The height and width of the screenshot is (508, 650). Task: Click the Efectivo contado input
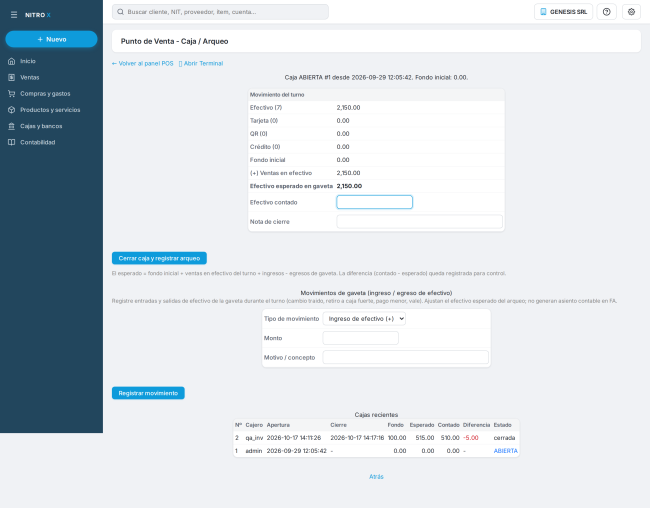374,202
